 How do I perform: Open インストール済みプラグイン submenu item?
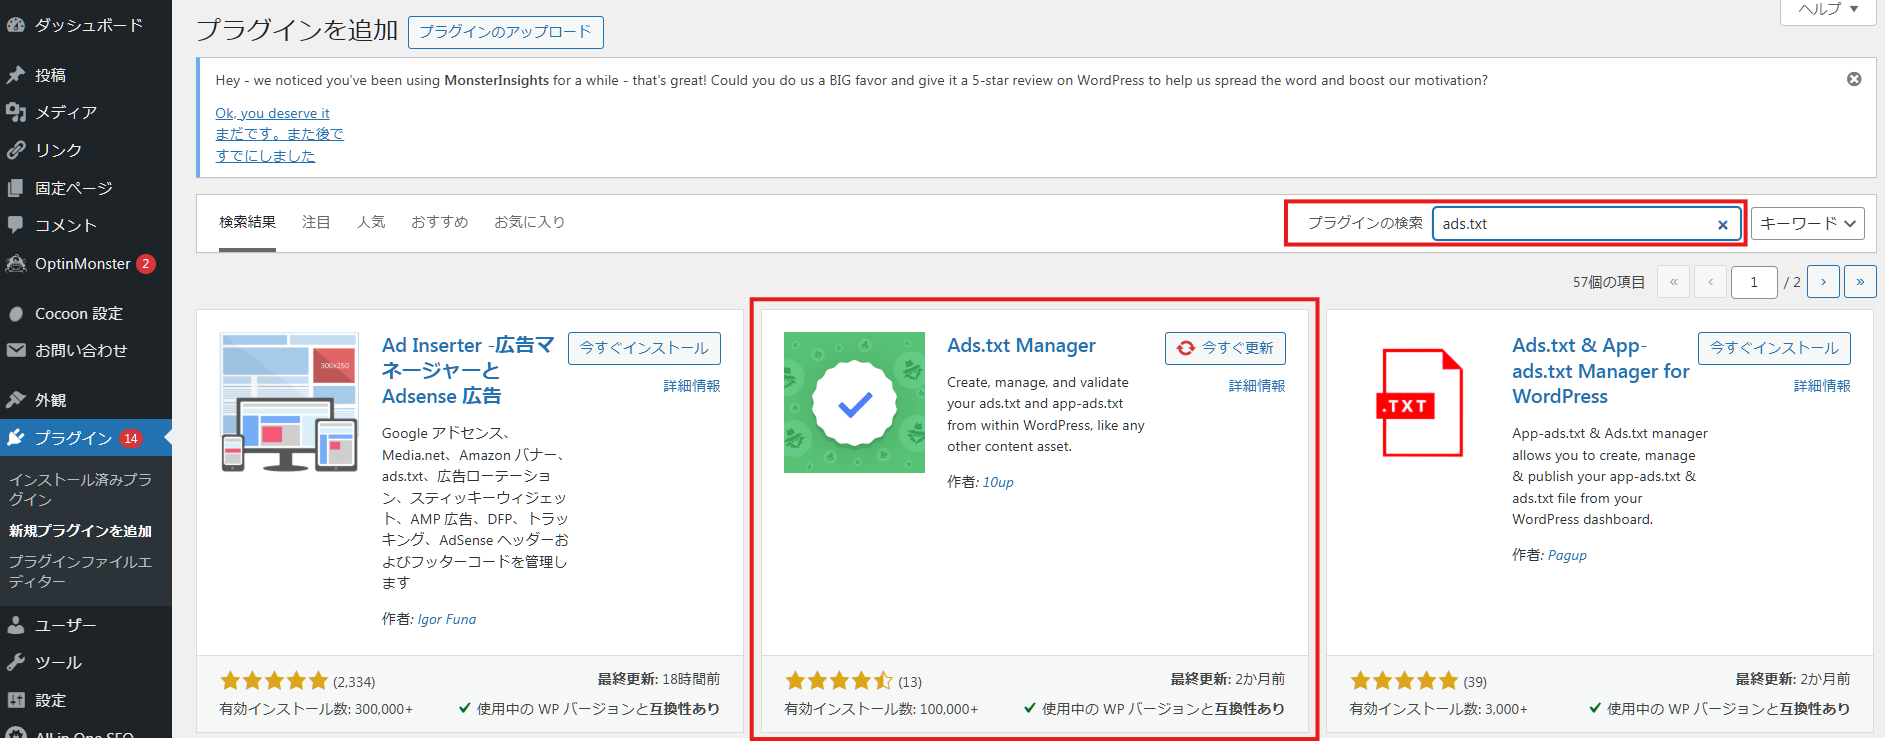[x=81, y=489]
